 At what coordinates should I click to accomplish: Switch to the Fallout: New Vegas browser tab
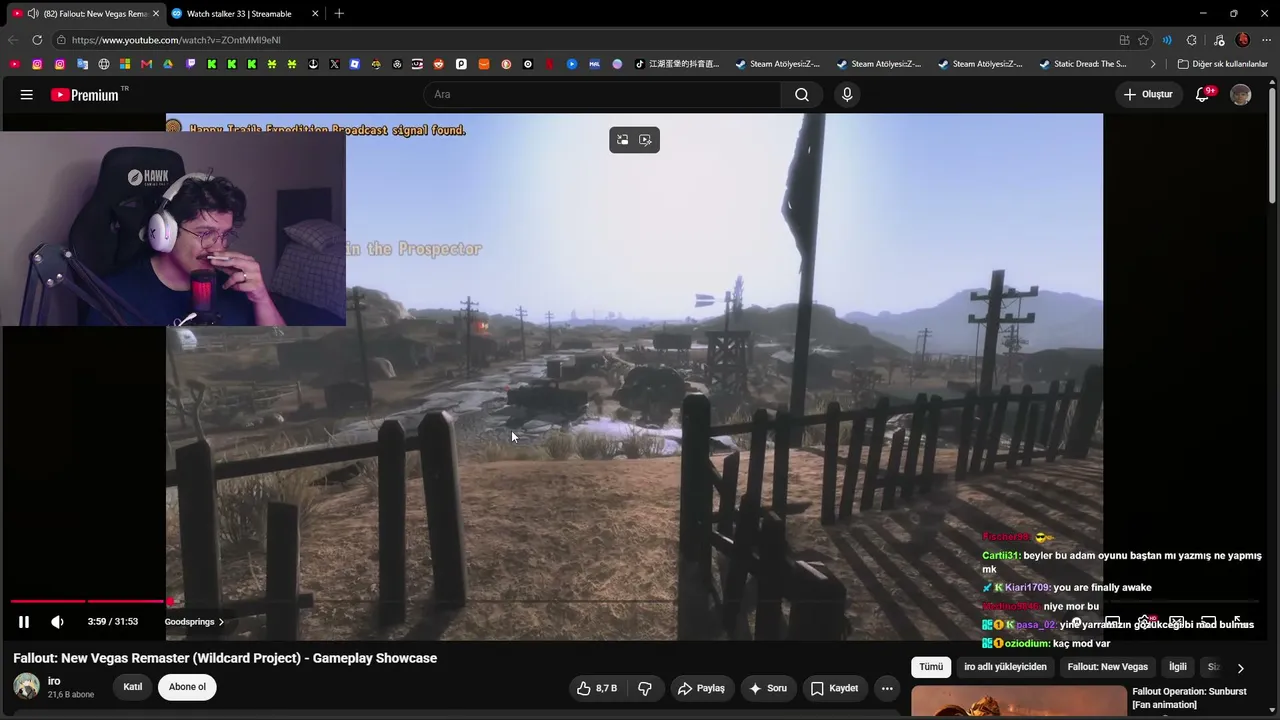click(86, 14)
